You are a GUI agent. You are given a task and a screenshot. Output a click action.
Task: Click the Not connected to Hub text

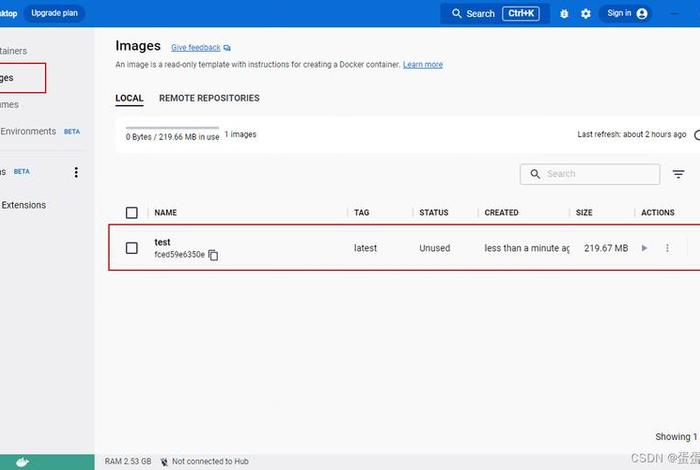pos(210,462)
